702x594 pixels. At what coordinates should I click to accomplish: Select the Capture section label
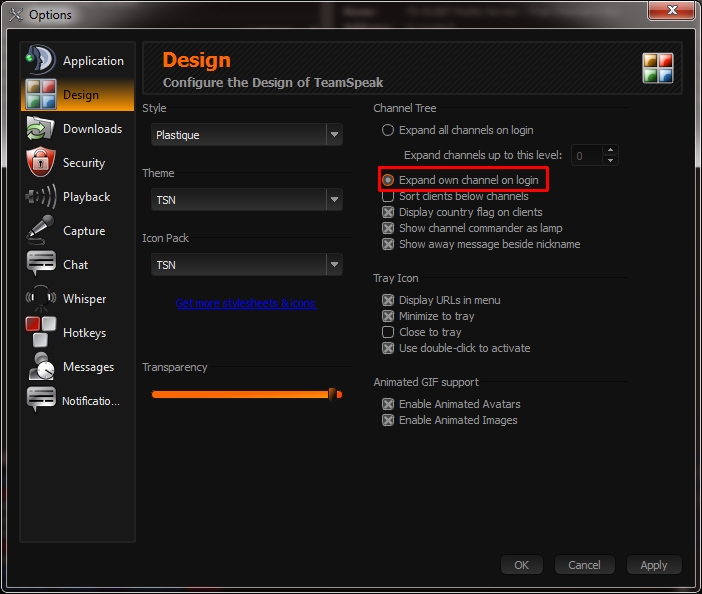click(x=84, y=231)
